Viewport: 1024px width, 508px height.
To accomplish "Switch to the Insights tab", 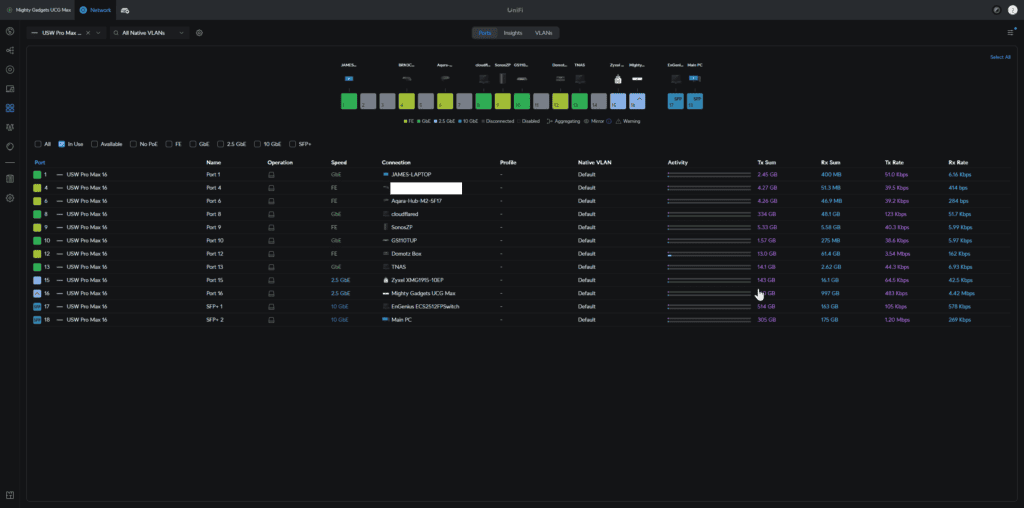I will tap(513, 33).
